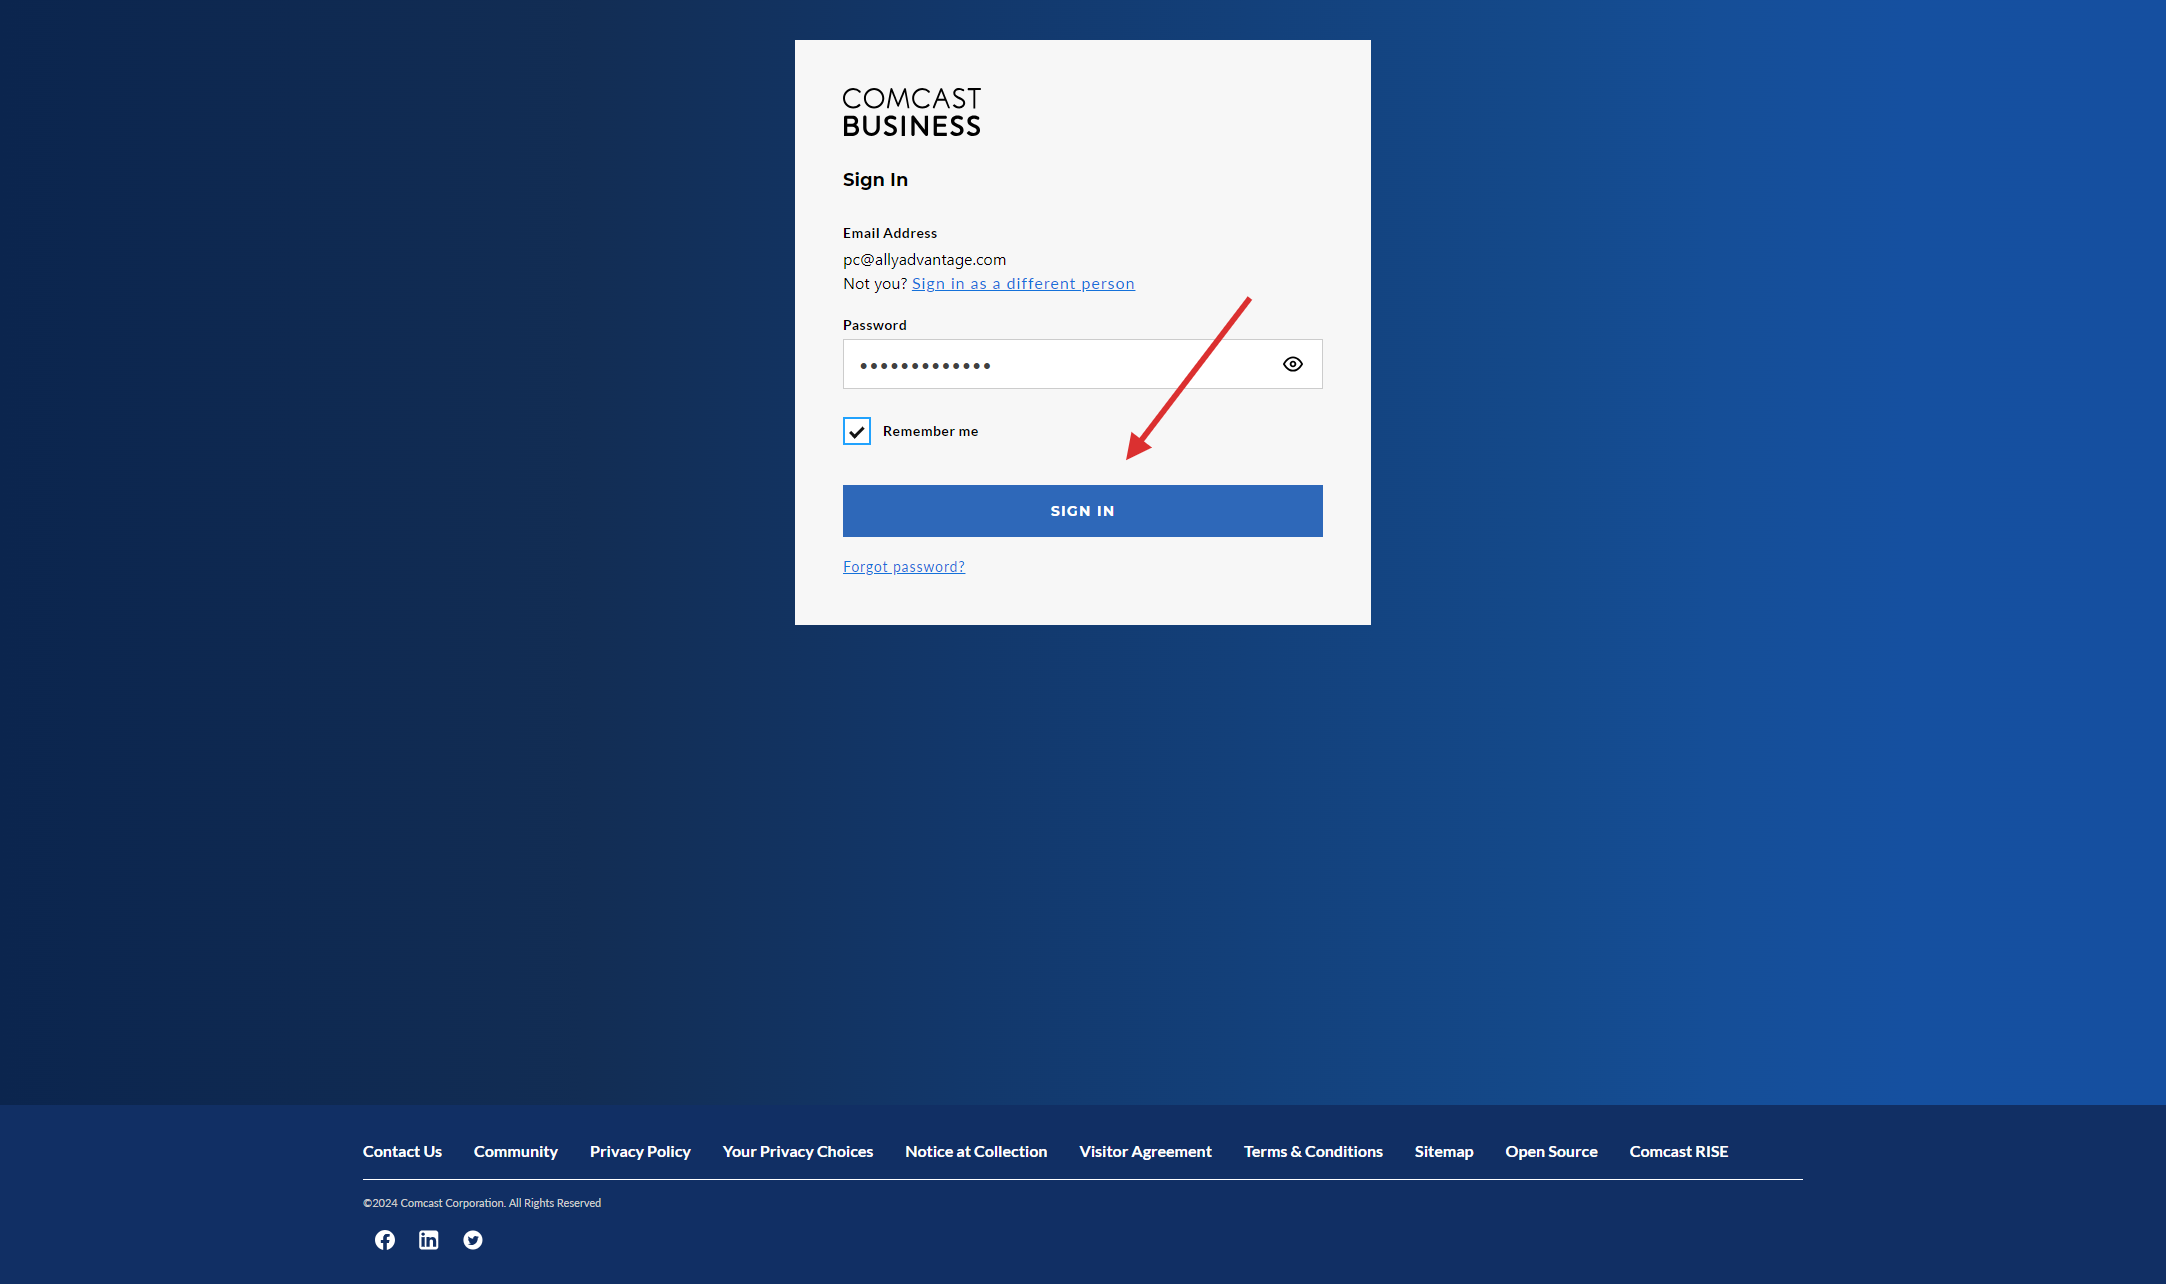Open the Visitor Agreement link
2166x1284 pixels.
tap(1146, 1152)
